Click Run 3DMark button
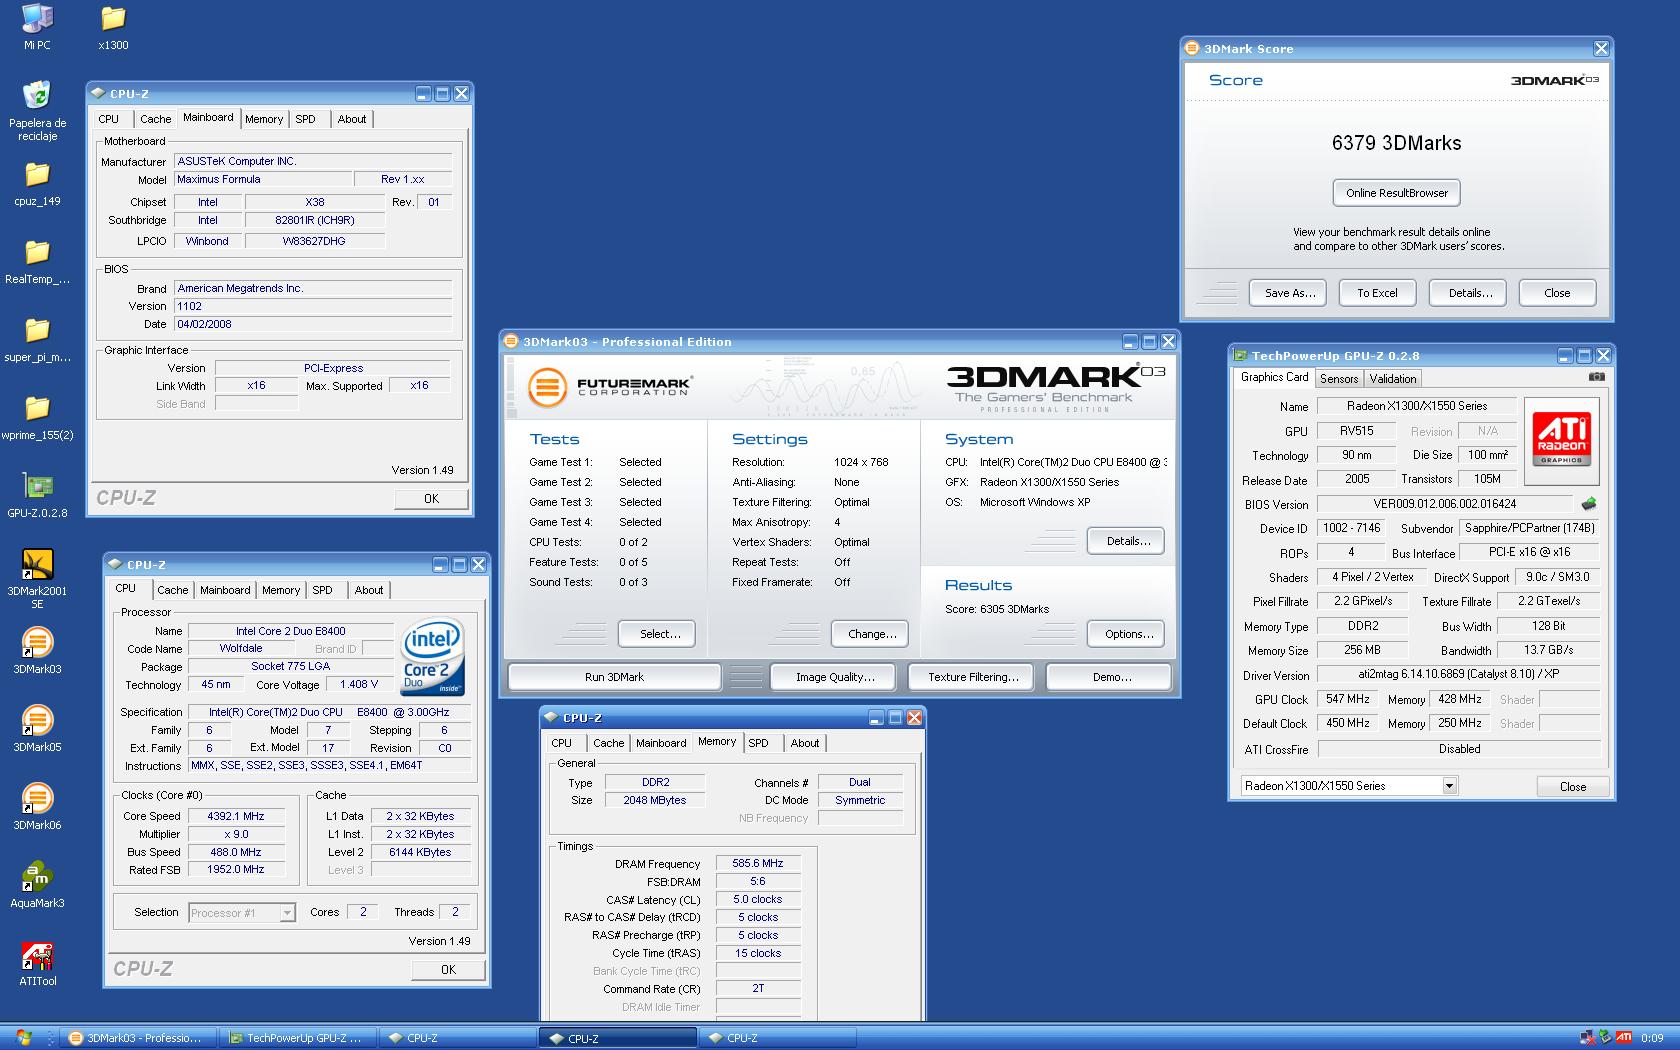1680x1050 pixels. [614, 677]
